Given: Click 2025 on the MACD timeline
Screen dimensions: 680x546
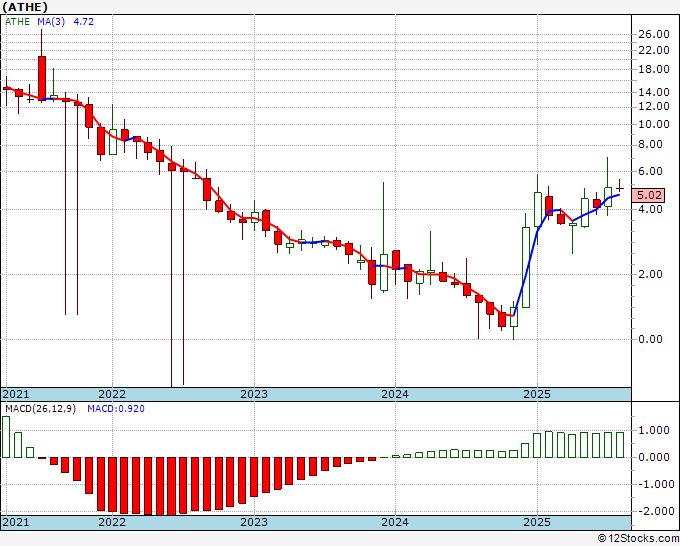Looking at the screenshot, I should (537, 522).
